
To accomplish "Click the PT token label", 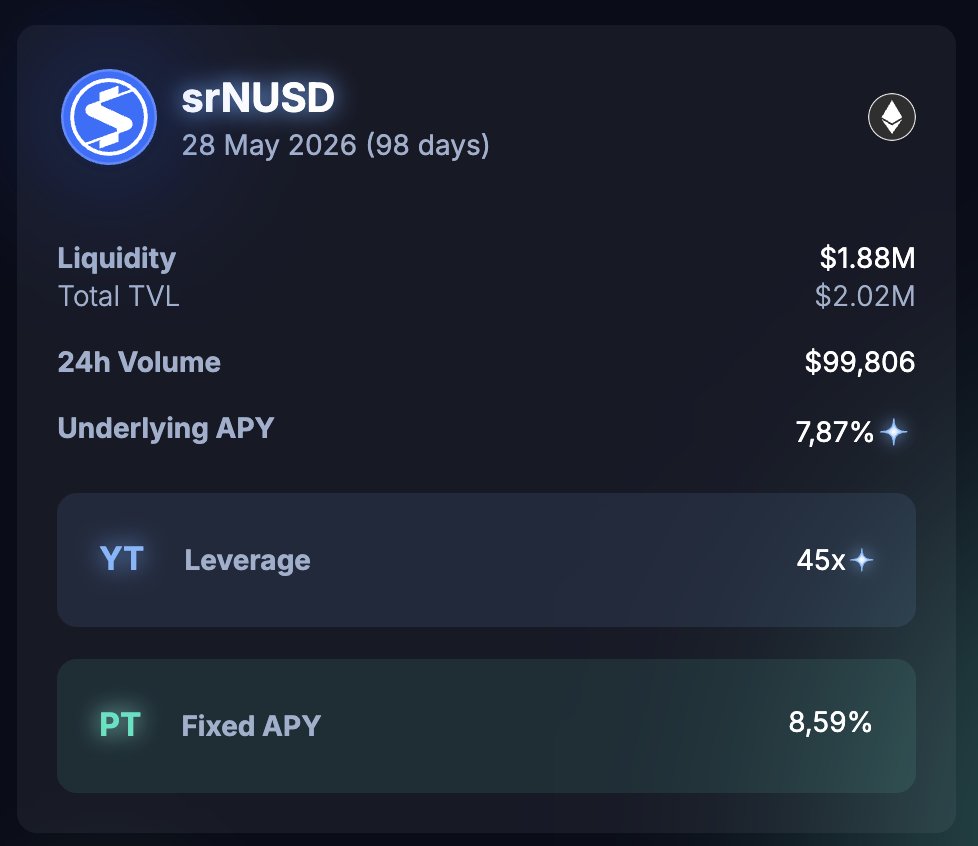I will [x=120, y=725].
